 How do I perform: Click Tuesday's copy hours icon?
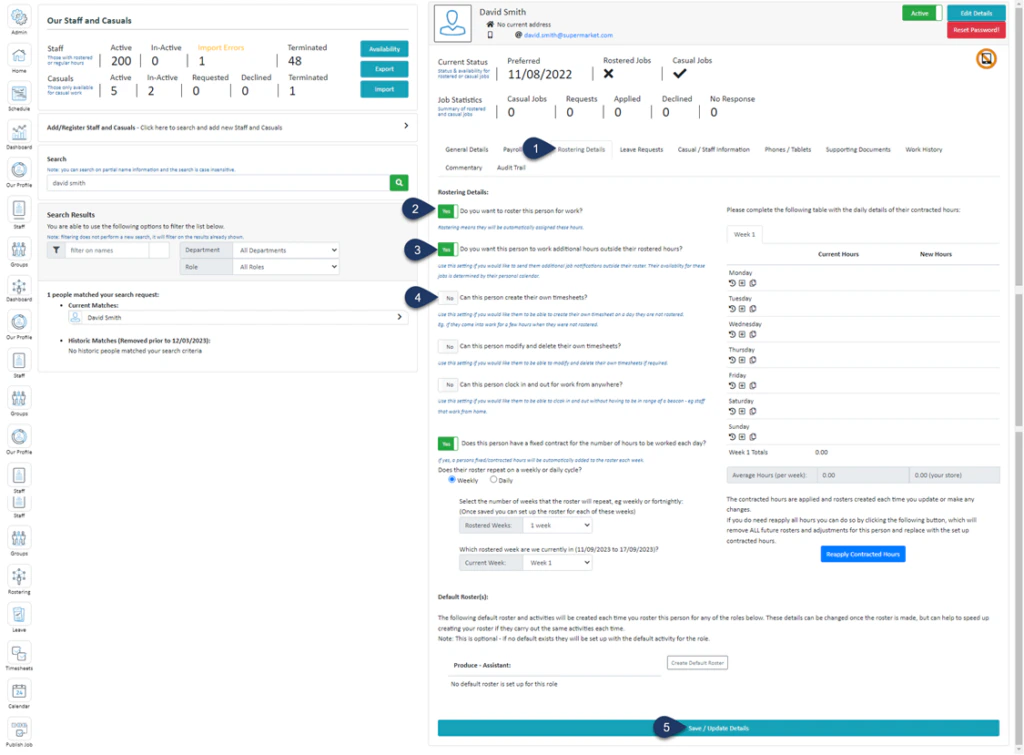[x=752, y=308]
